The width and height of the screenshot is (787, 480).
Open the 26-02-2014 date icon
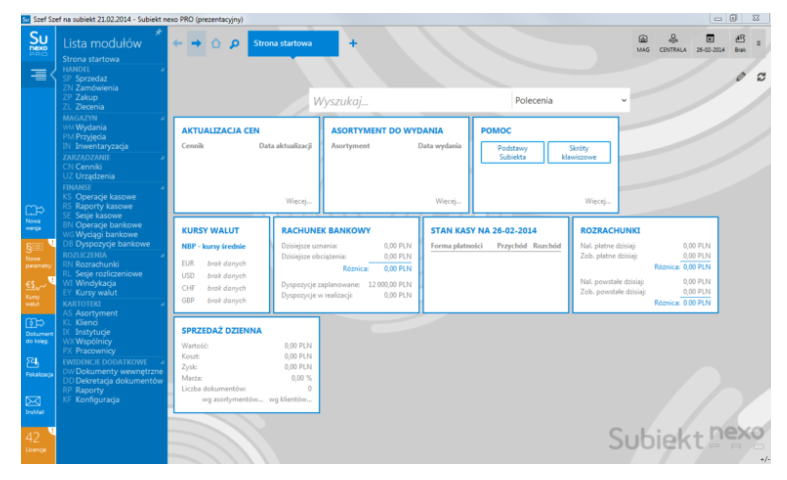click(x=710, y=43)
